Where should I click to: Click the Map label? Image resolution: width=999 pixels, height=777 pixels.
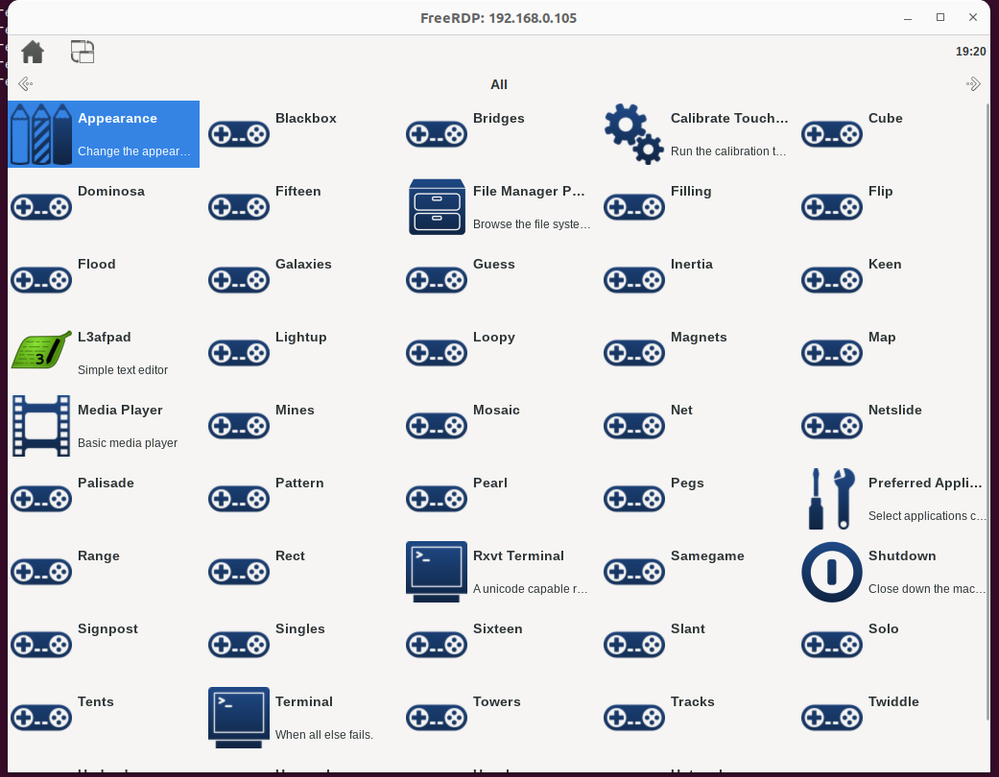882,337
